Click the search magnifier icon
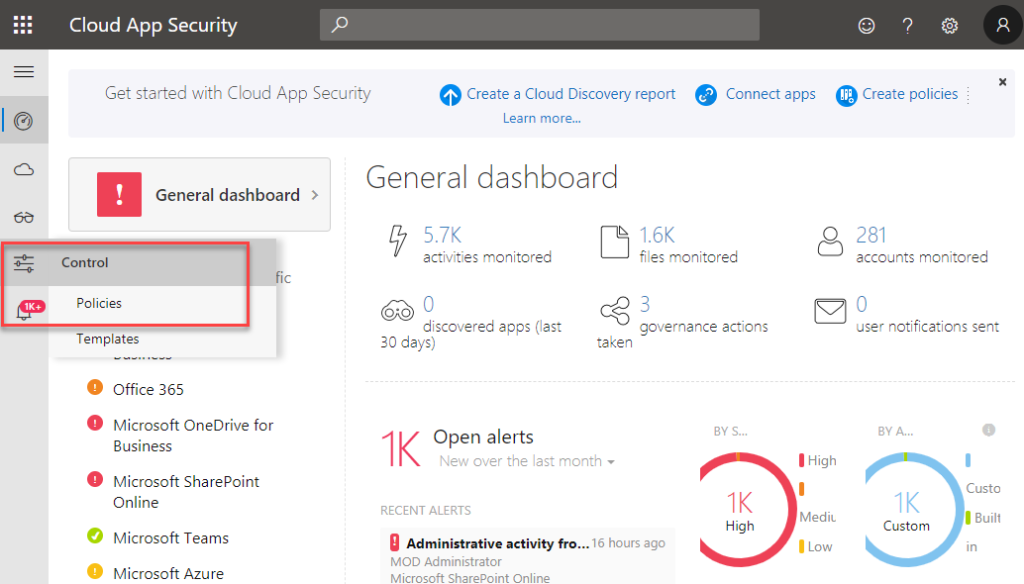 click(x=340, y=25)
